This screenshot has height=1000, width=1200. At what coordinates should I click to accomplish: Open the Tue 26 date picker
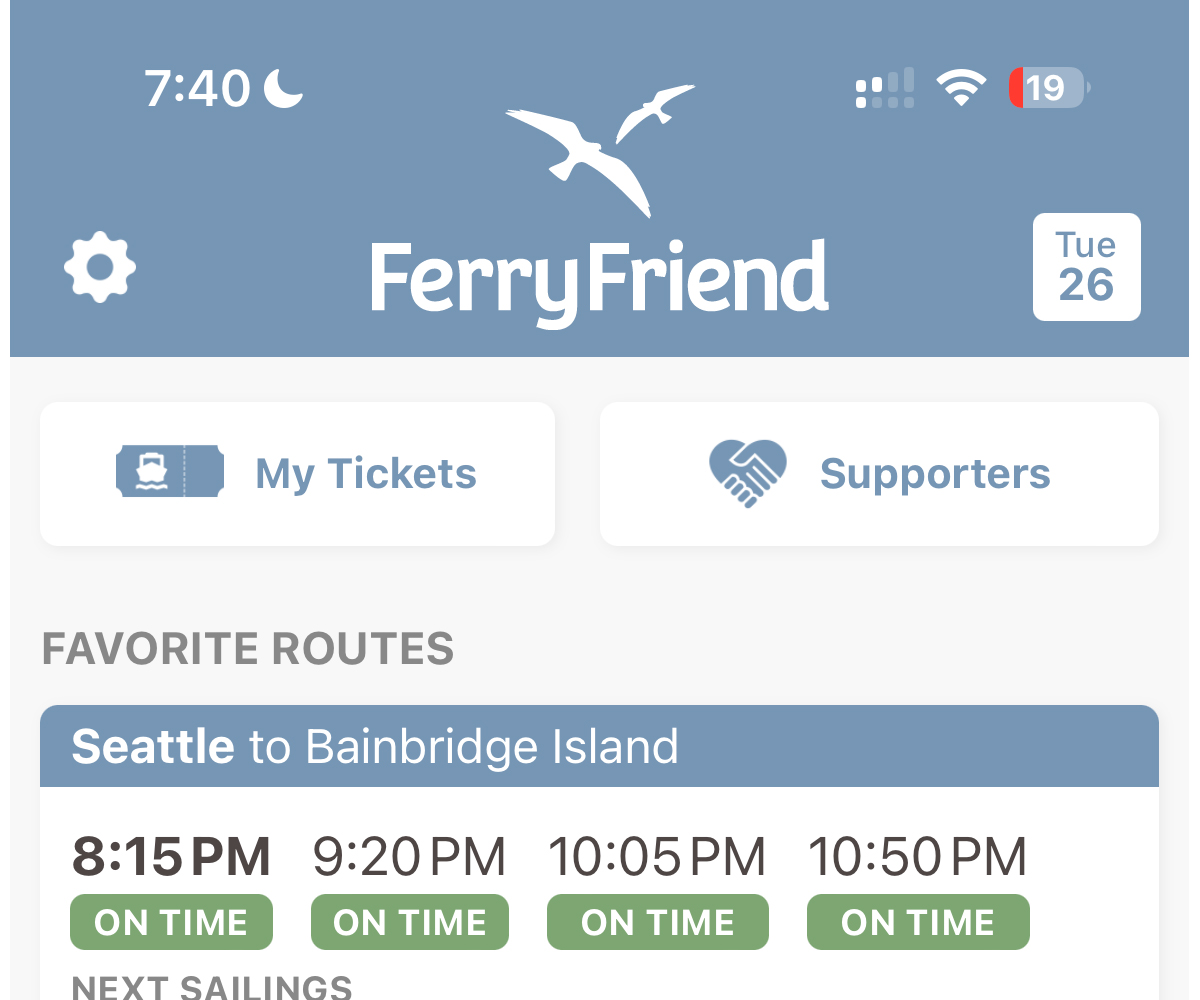coord(1086,267)
